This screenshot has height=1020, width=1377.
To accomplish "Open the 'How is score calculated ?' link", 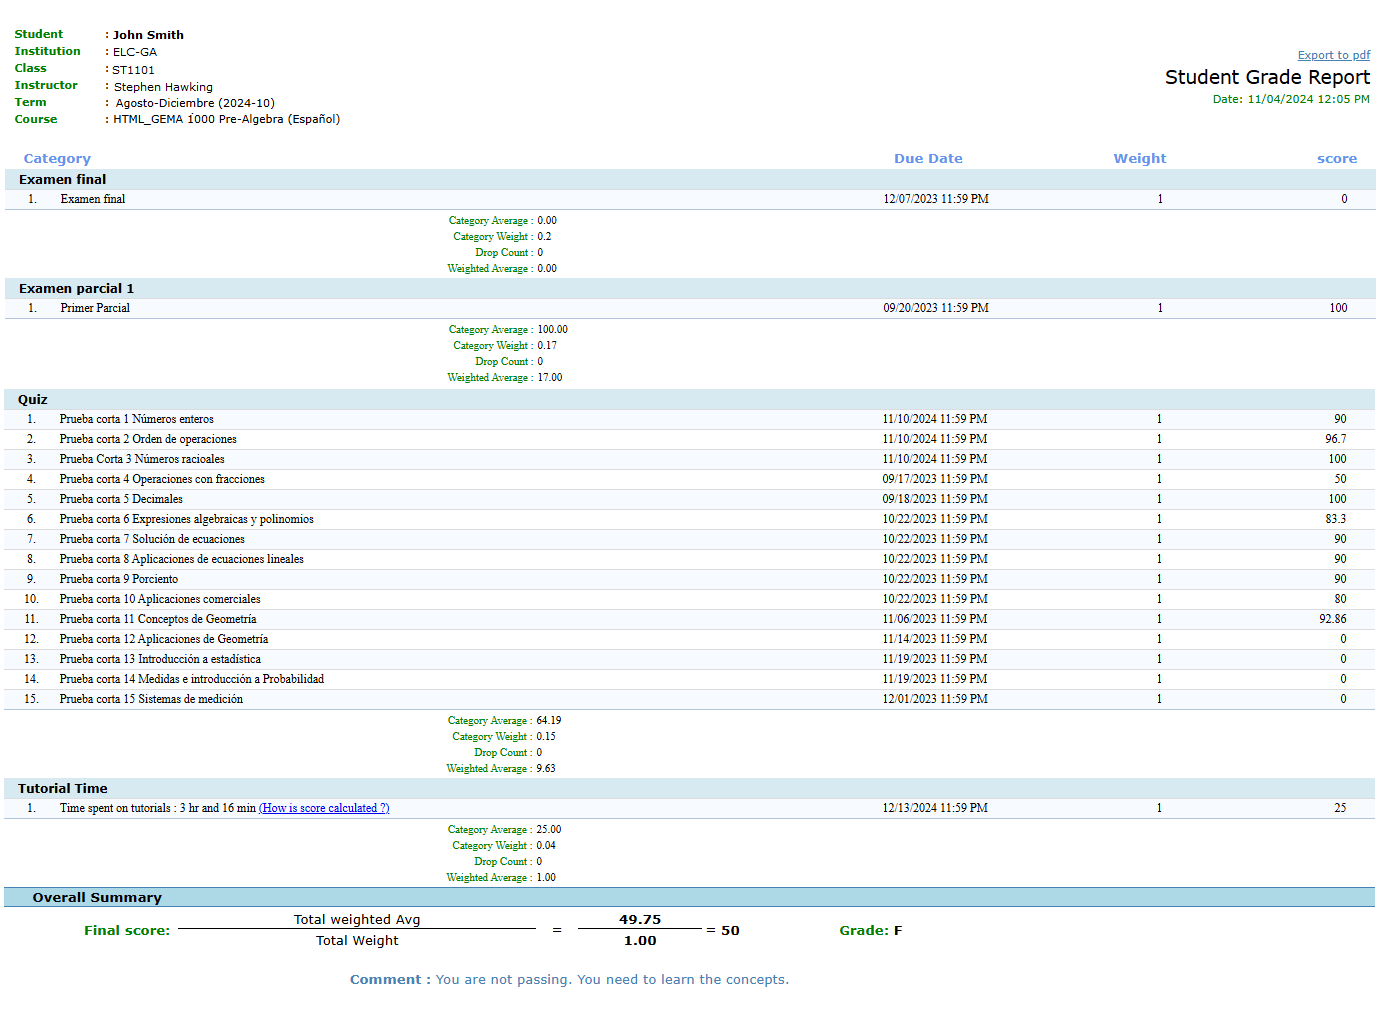I will point(324,808).
